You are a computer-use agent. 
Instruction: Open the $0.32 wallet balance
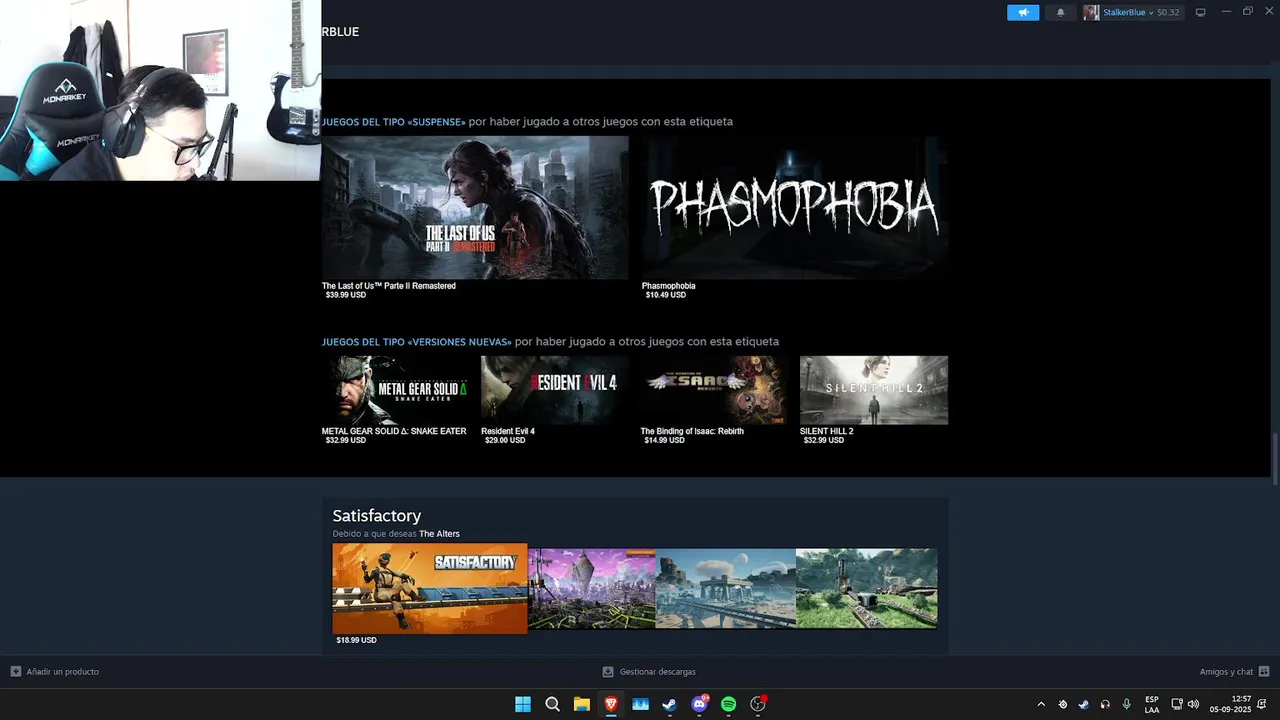pos(1168,12)
